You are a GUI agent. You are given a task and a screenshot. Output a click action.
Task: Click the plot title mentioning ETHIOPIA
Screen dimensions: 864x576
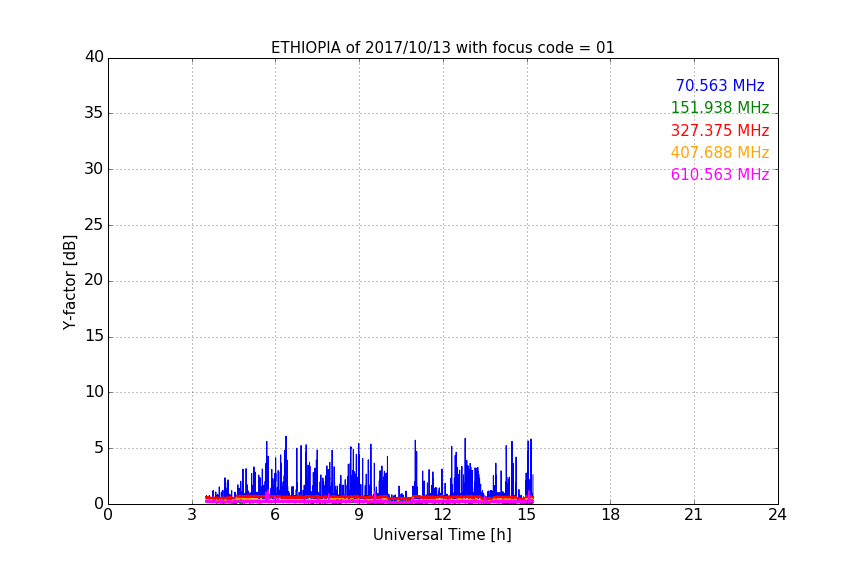[442, 48]
